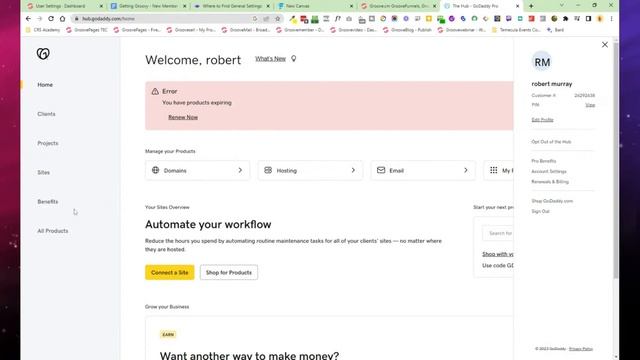
Task: Open Account Settings in account panel
Action: coord(549,171)
